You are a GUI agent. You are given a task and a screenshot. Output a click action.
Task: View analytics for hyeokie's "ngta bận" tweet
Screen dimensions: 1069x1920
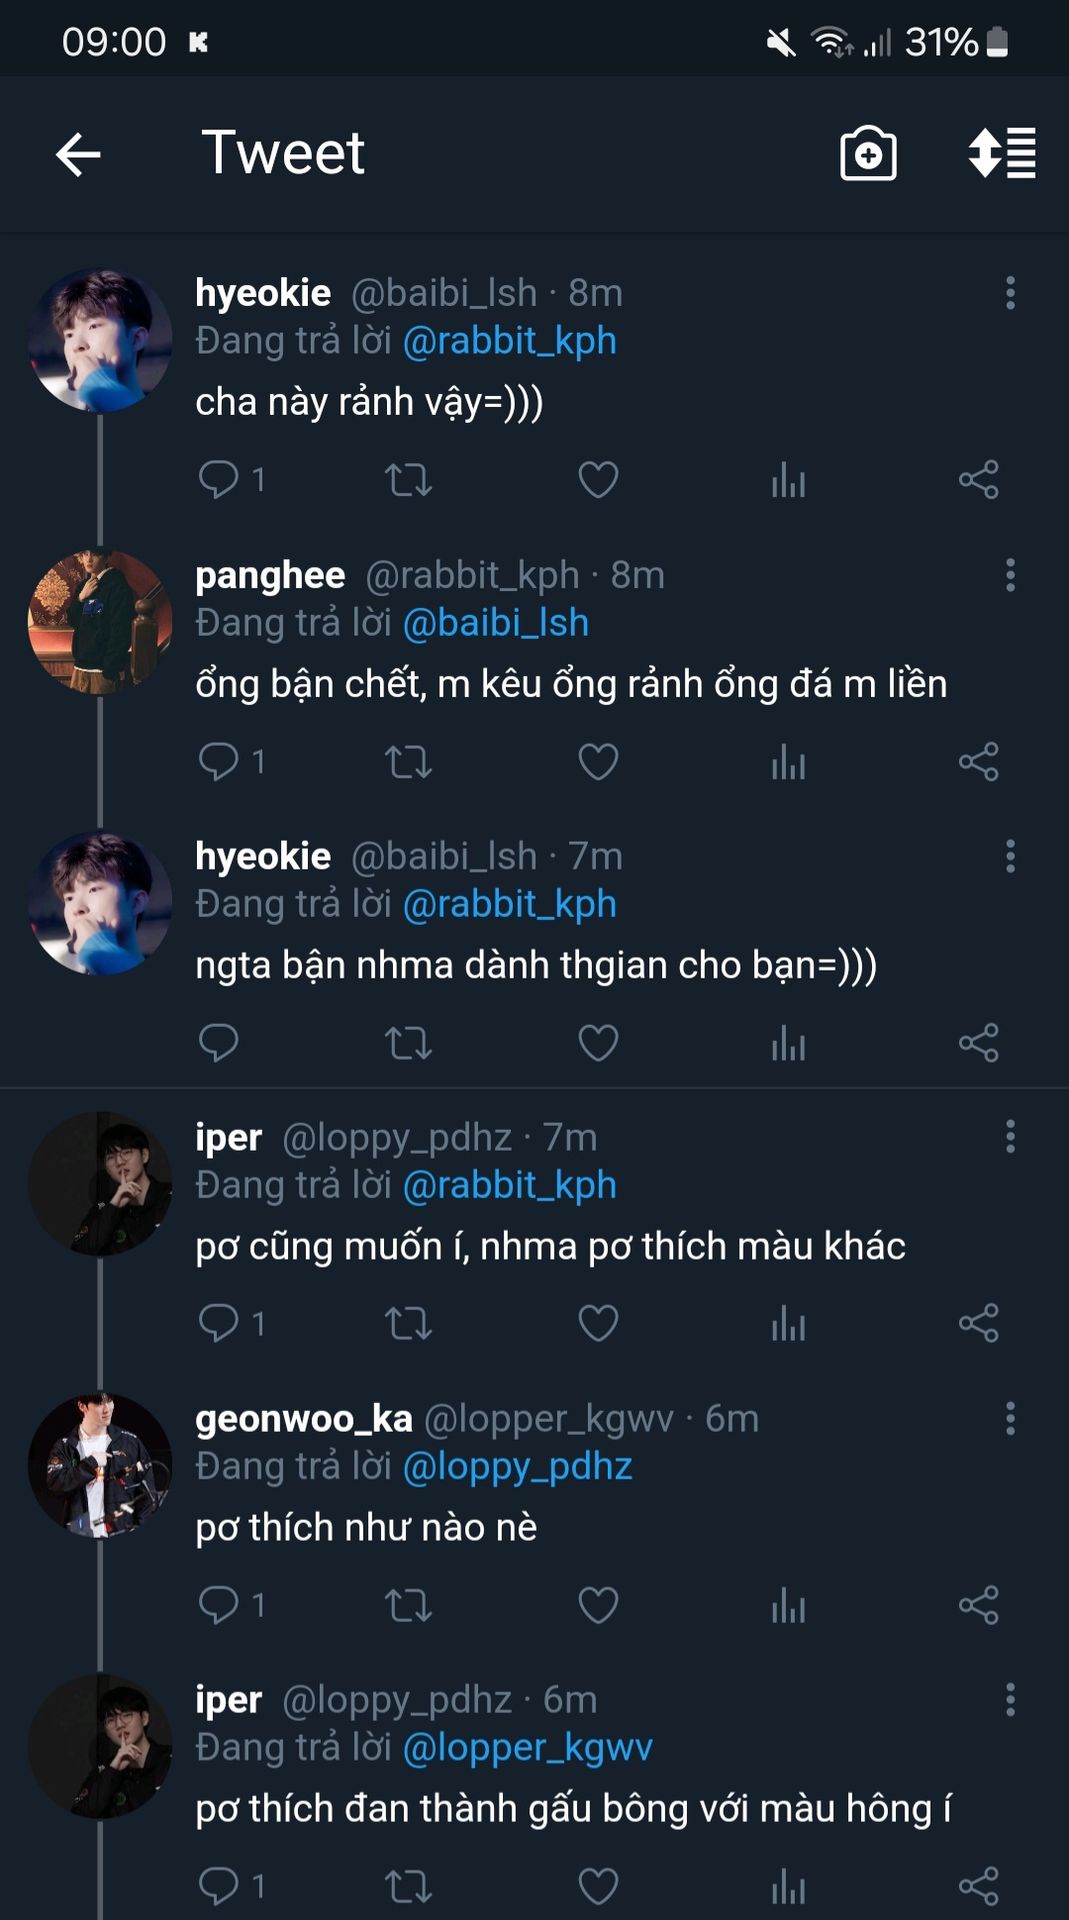pos(788,1044)
